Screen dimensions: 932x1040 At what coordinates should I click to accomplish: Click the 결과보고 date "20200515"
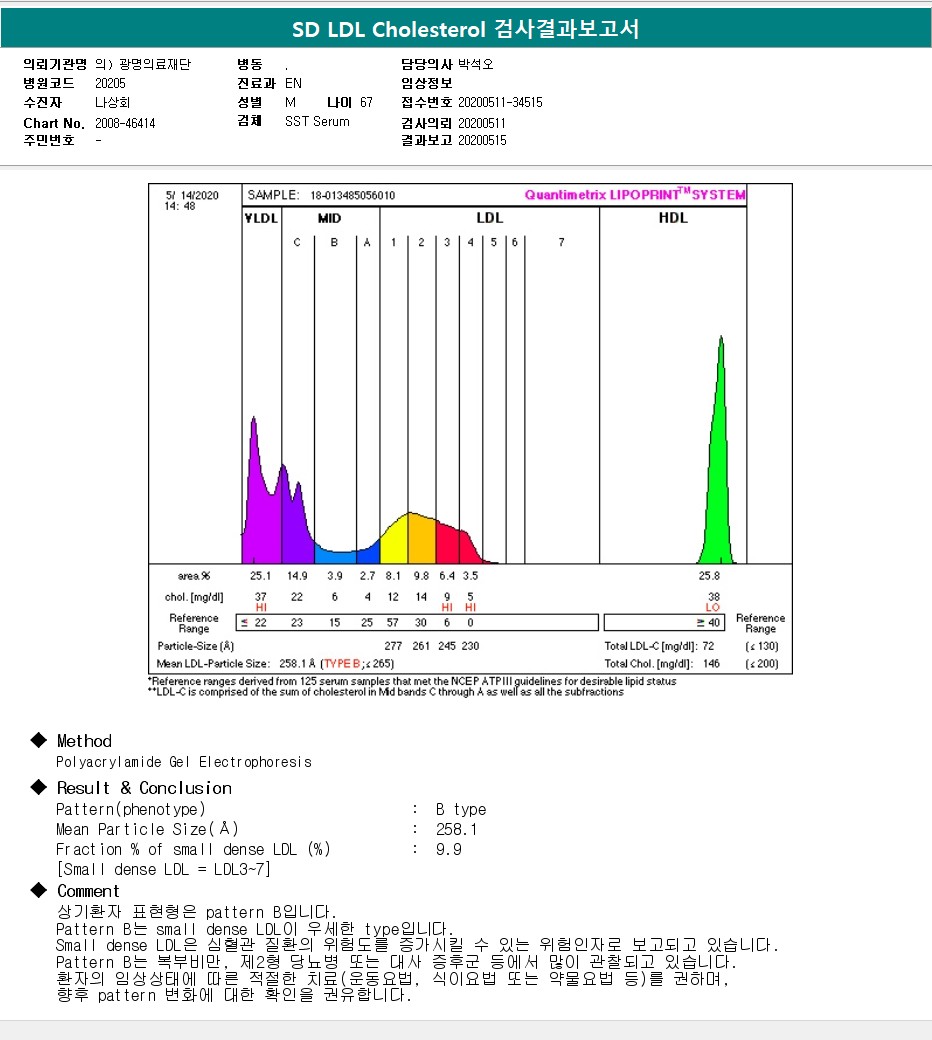[482, 141]
